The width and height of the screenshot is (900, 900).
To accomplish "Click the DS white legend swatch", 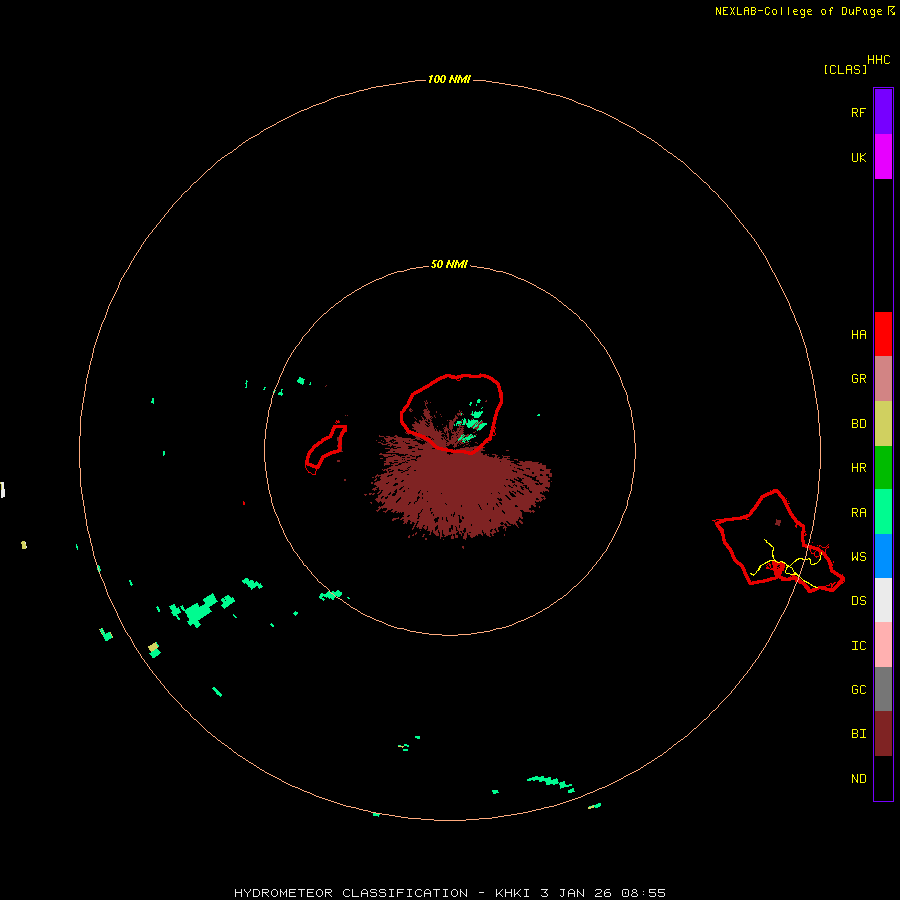I will click(x=883, y=600).
